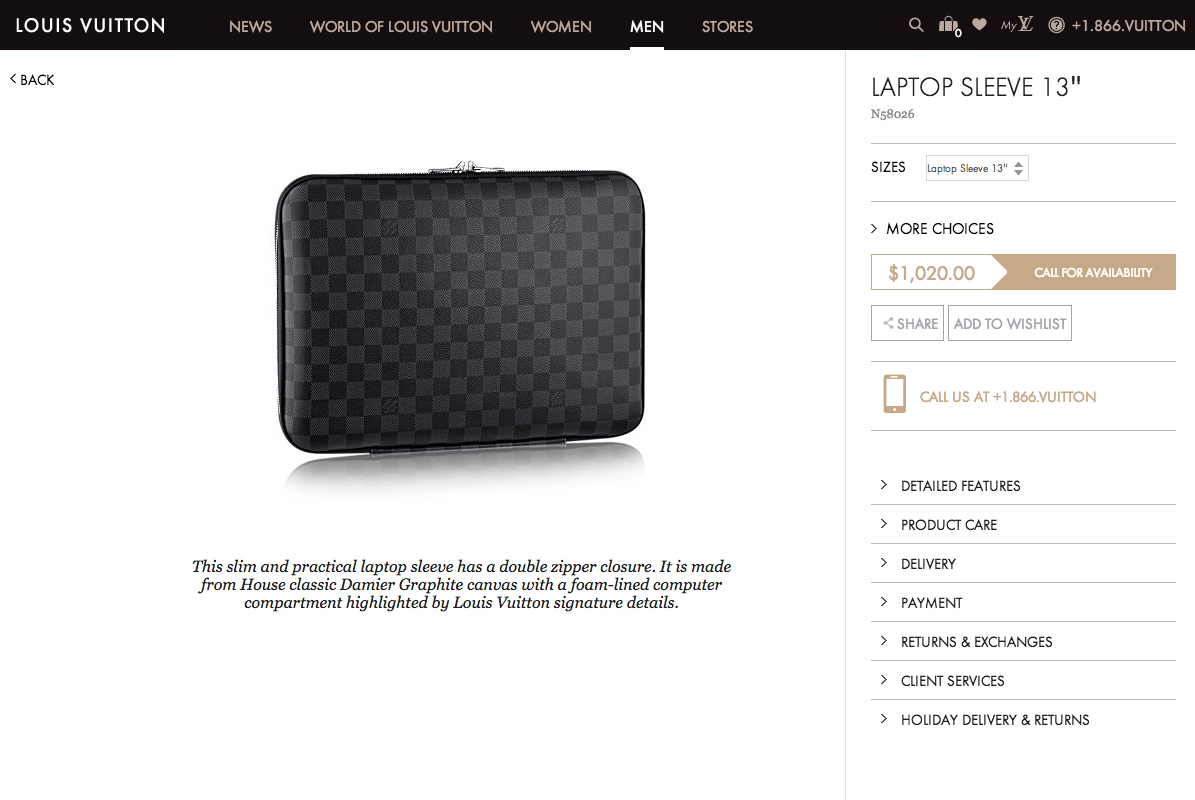Open the MyLV account icon
The width and height of the screenshot is (1195, 800).
tap(1017, 24)
